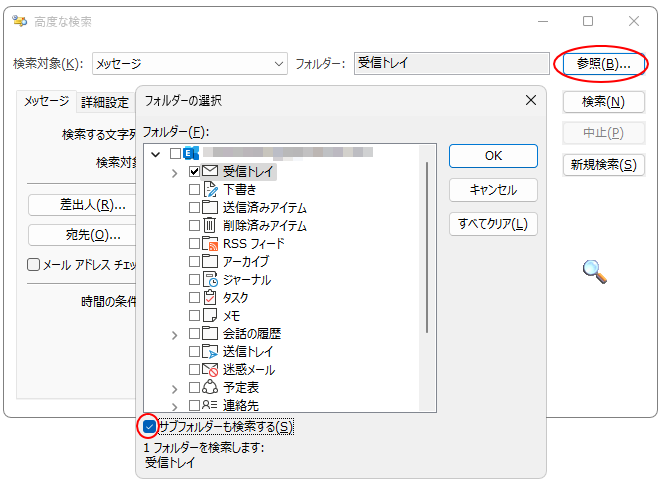Click the 予定表 calendar icon
Screen dimensions: 659x483
tap(210, 387)
